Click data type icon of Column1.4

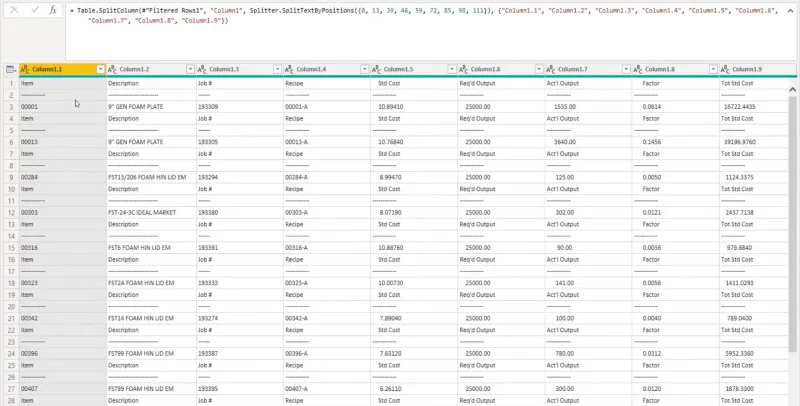[289, 69]
